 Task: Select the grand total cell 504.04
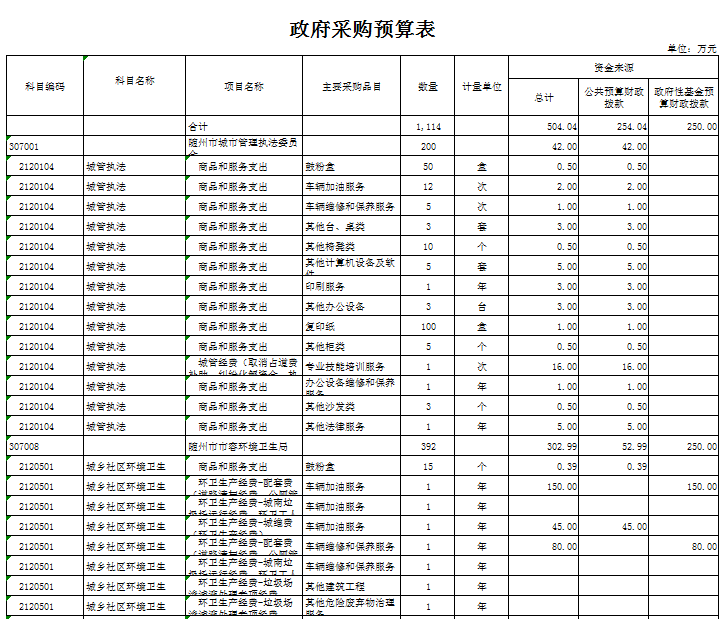click(x=544, y=127)
